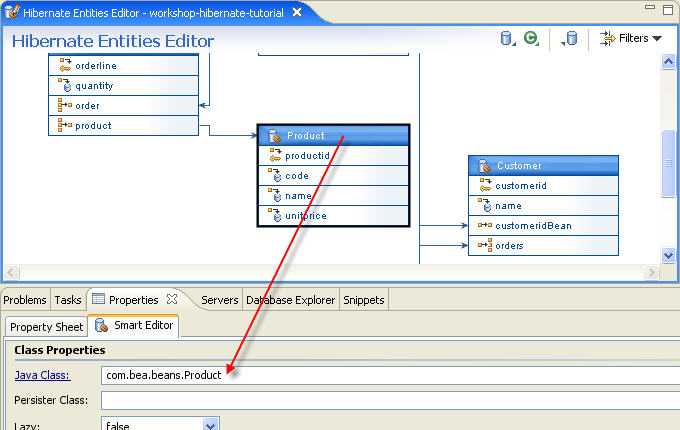Click the product many-to-one icon
The width and height of the screenshot is (680, 430).
coord(65,125)
